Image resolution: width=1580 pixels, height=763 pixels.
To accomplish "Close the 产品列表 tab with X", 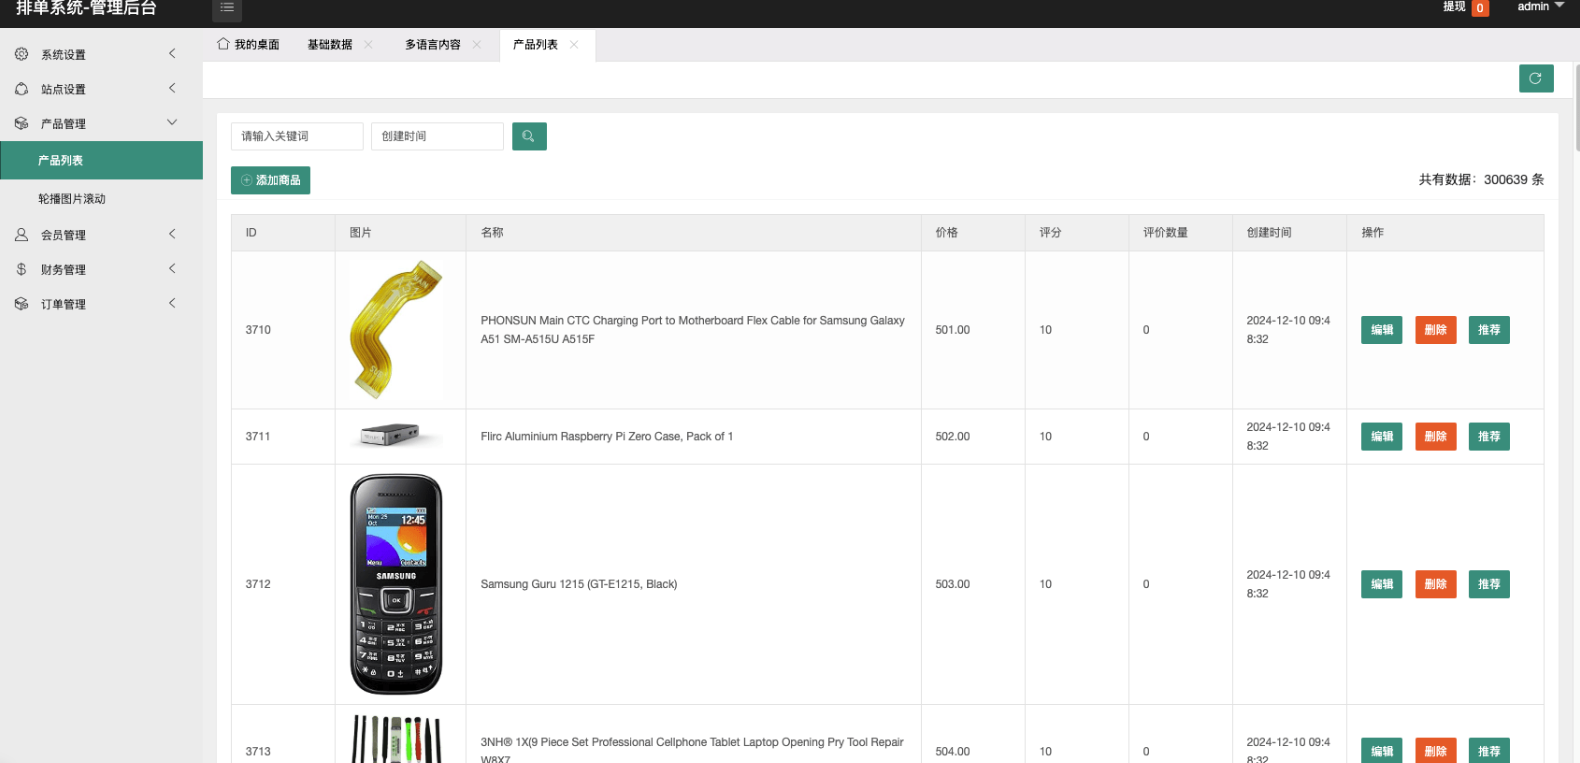I will [x=574, y=45].
